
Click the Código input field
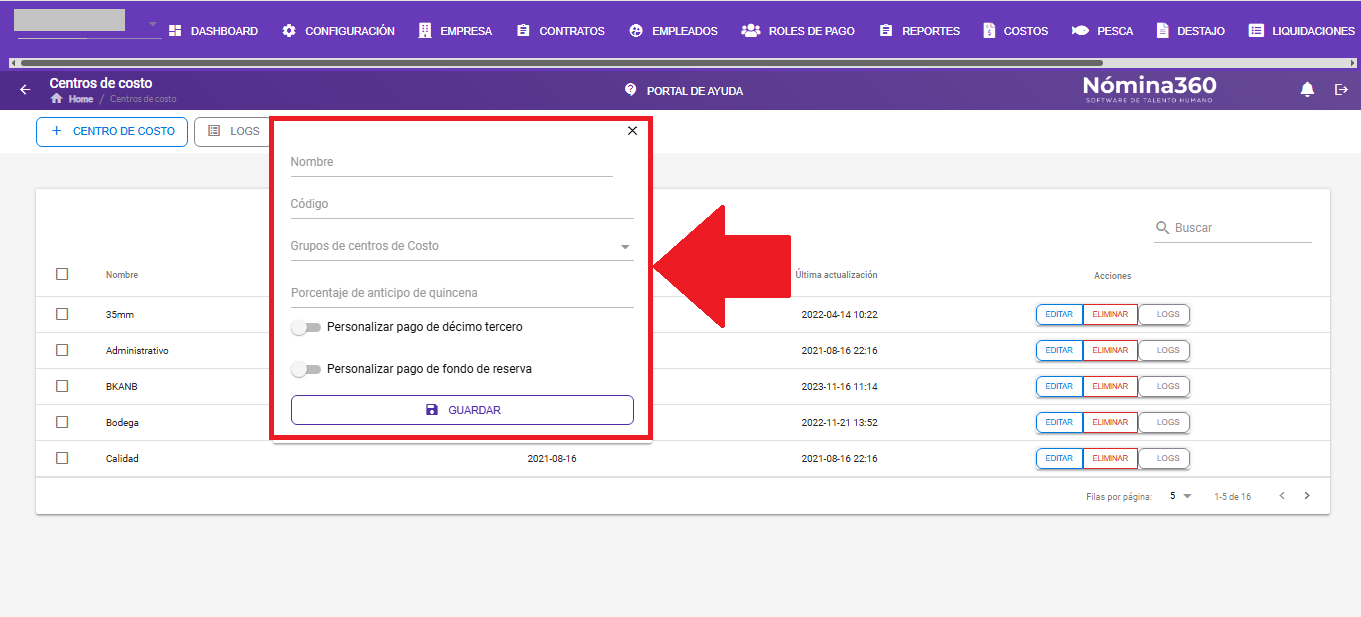tap(462, 204)
